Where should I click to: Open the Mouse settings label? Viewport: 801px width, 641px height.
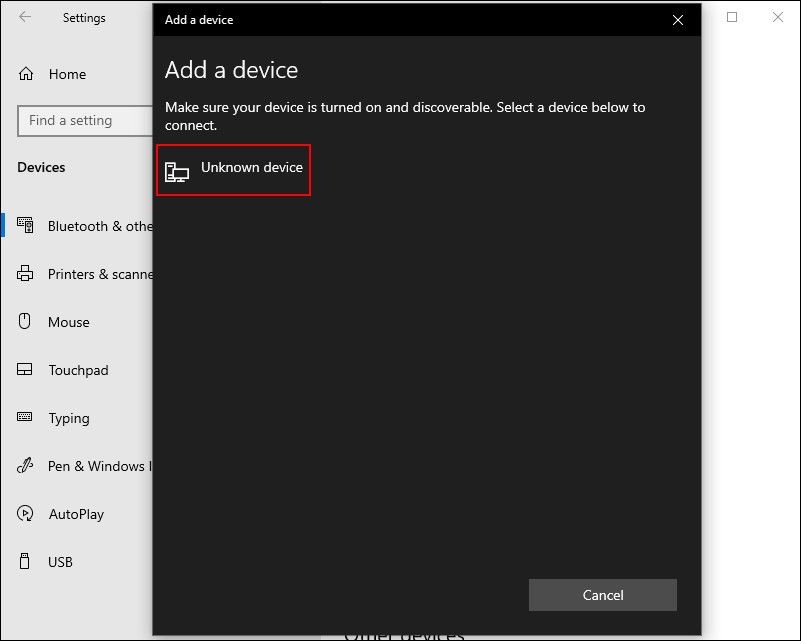[x=69, y=322]
